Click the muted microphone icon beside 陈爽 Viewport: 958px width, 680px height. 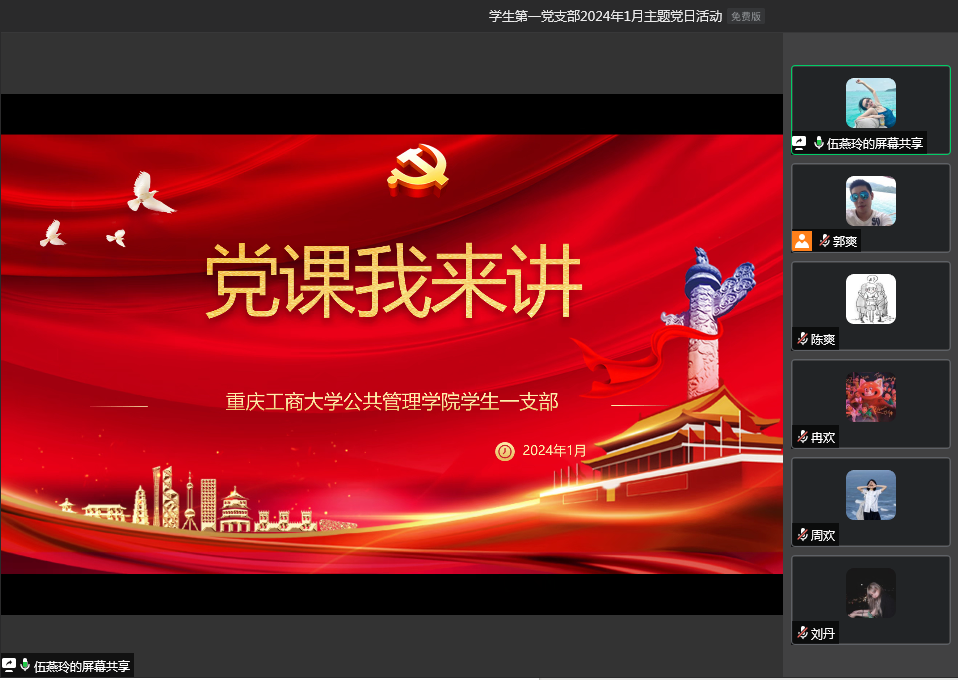coord(802,339)
